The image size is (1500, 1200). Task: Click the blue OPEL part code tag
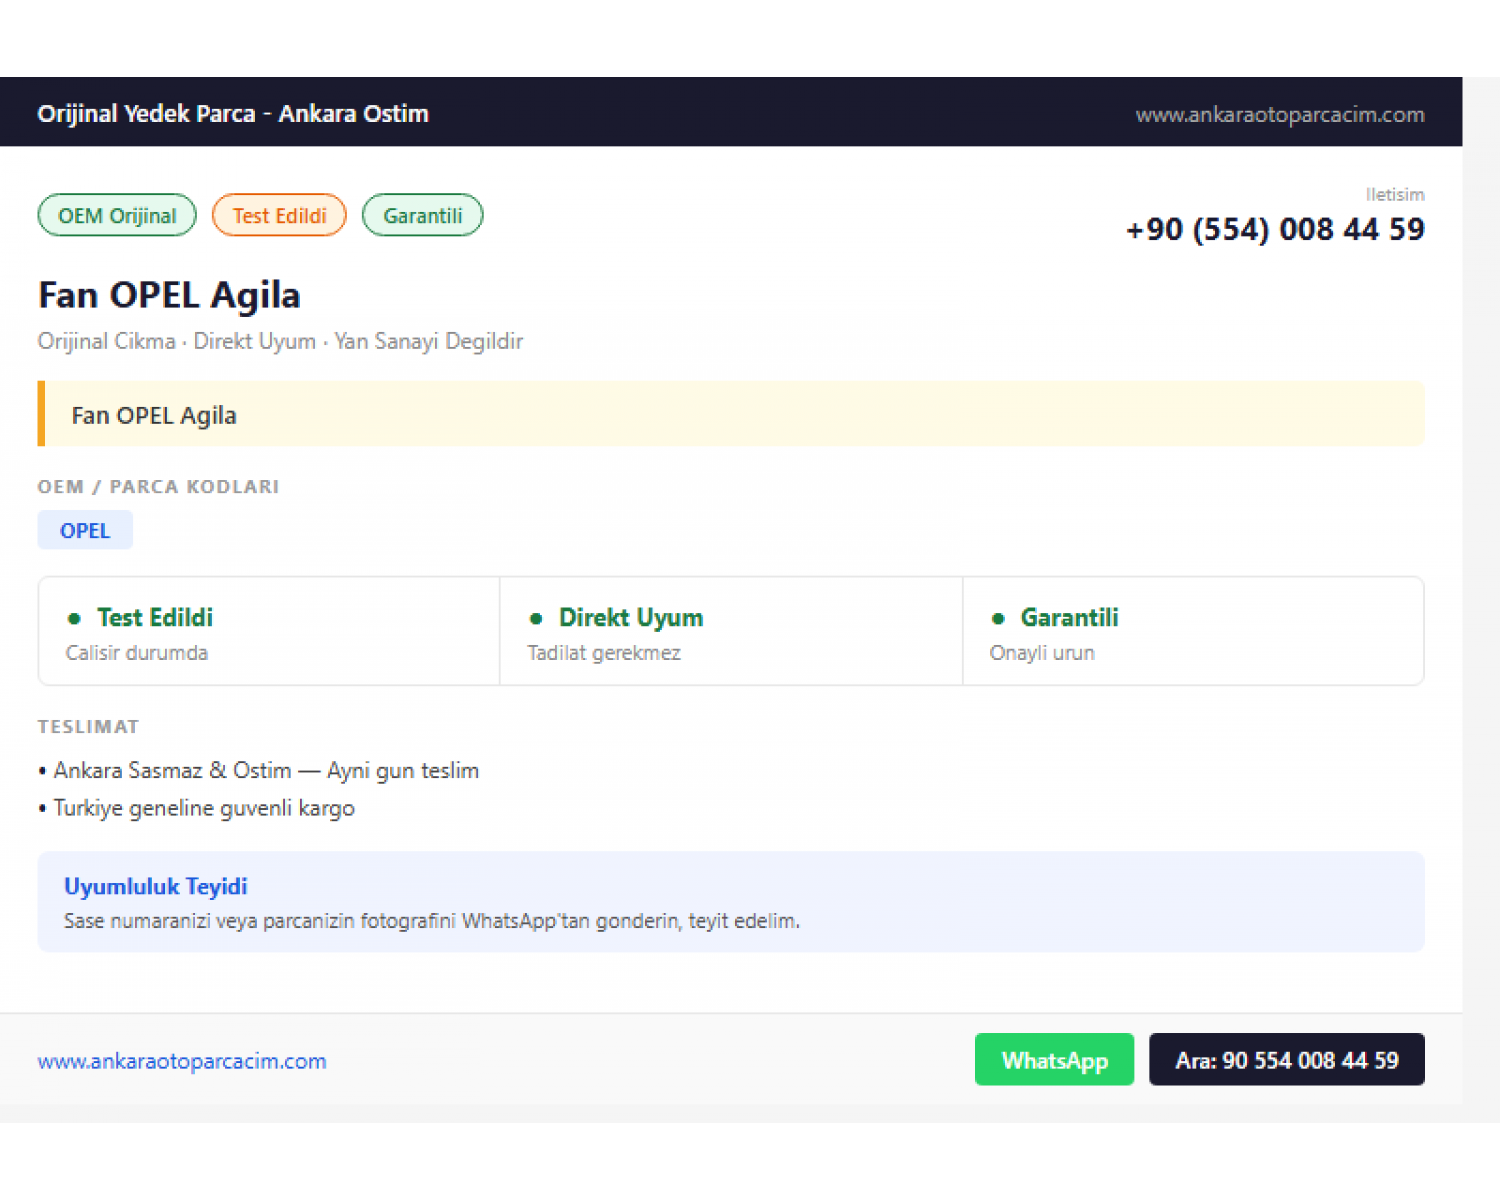click(x=85, y=530)
